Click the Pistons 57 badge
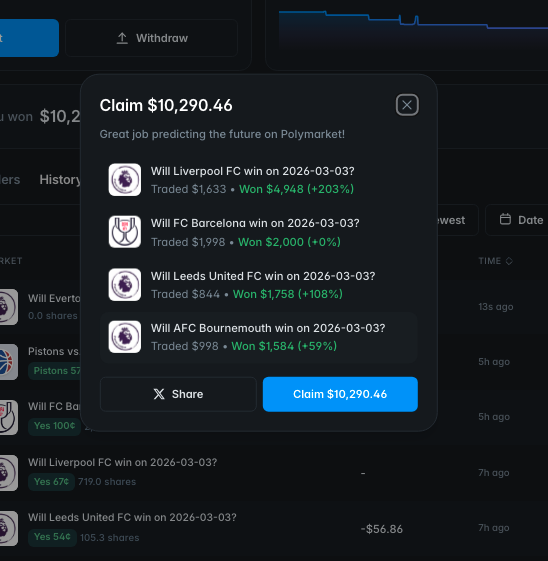Screen dimensions: 548x561 pos(55,371)
